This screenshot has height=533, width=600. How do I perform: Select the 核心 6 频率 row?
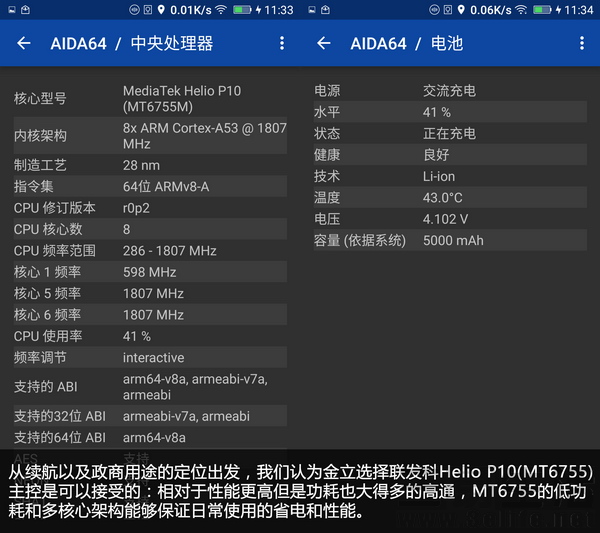click(x=150, y=315)
